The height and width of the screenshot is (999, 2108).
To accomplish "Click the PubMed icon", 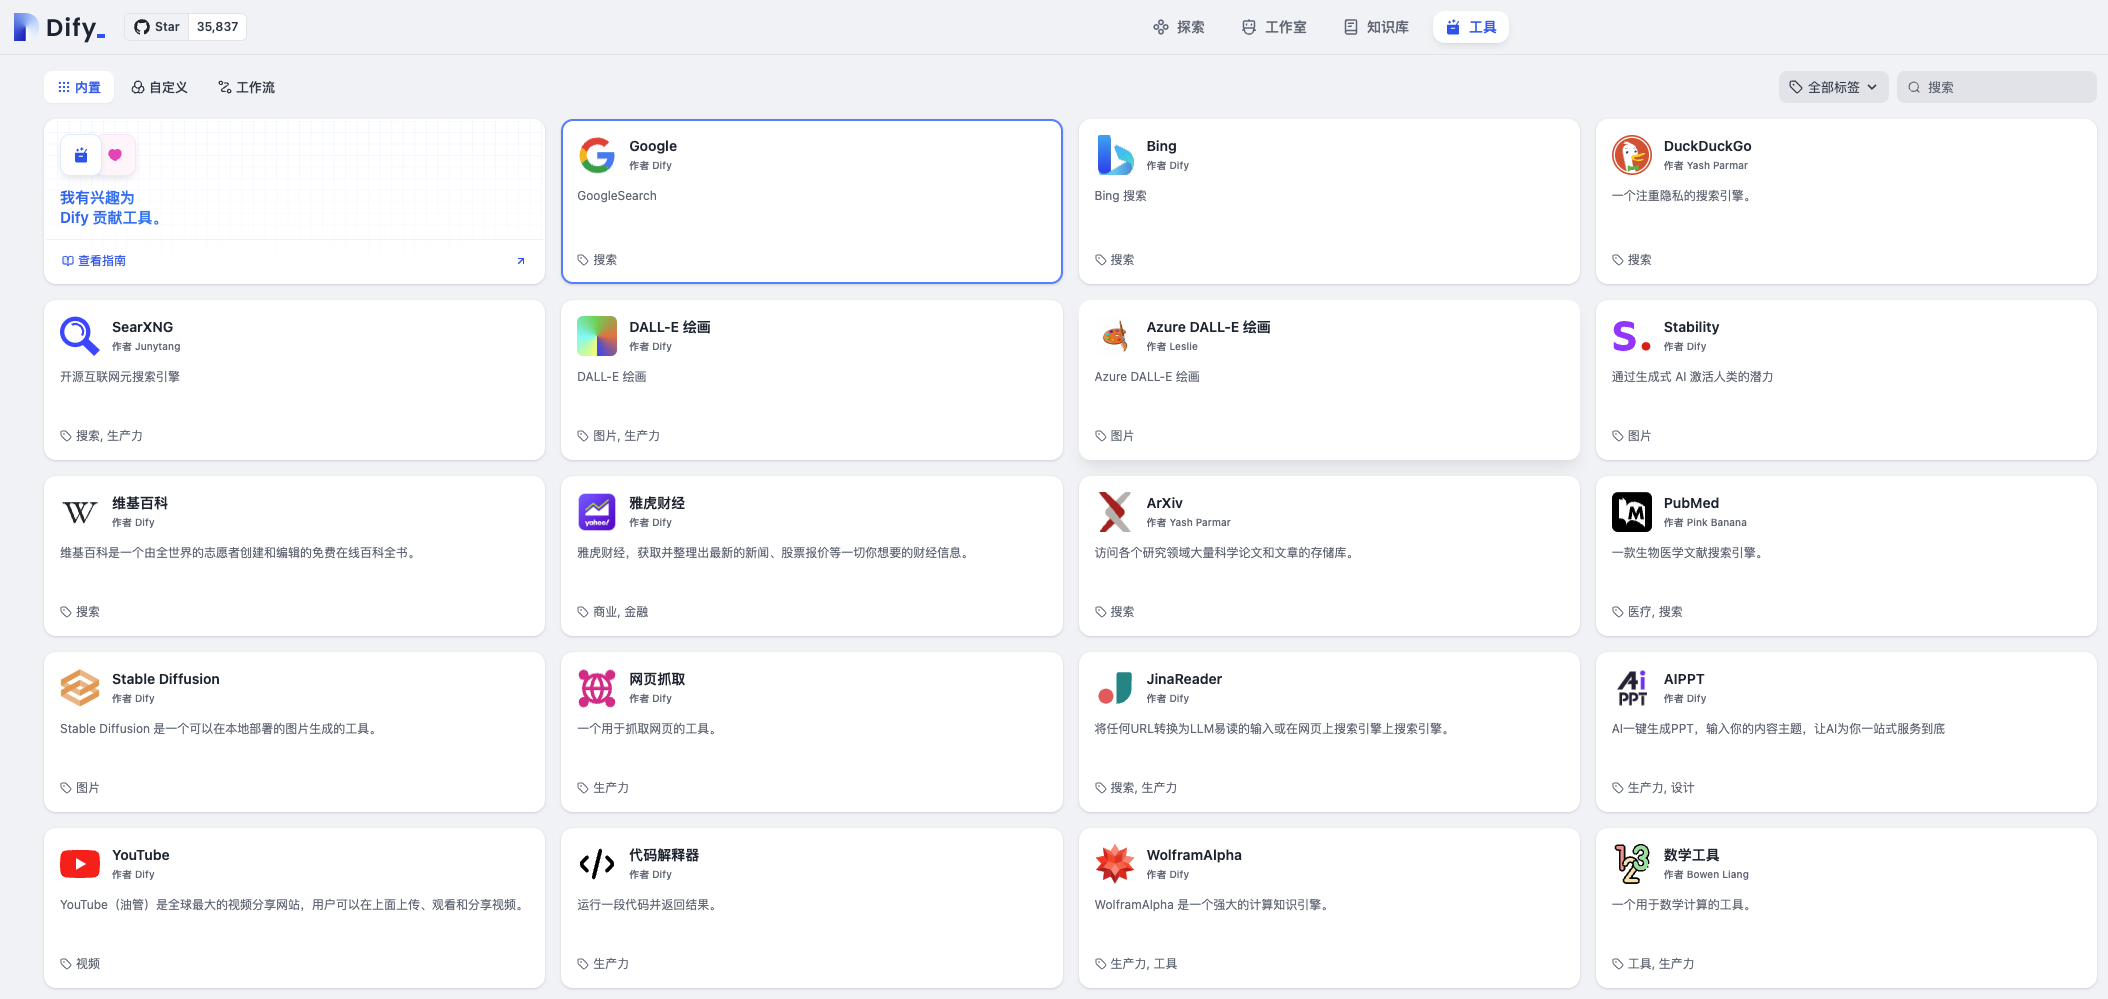I will pyautogui.click(x=1631, y=512).
